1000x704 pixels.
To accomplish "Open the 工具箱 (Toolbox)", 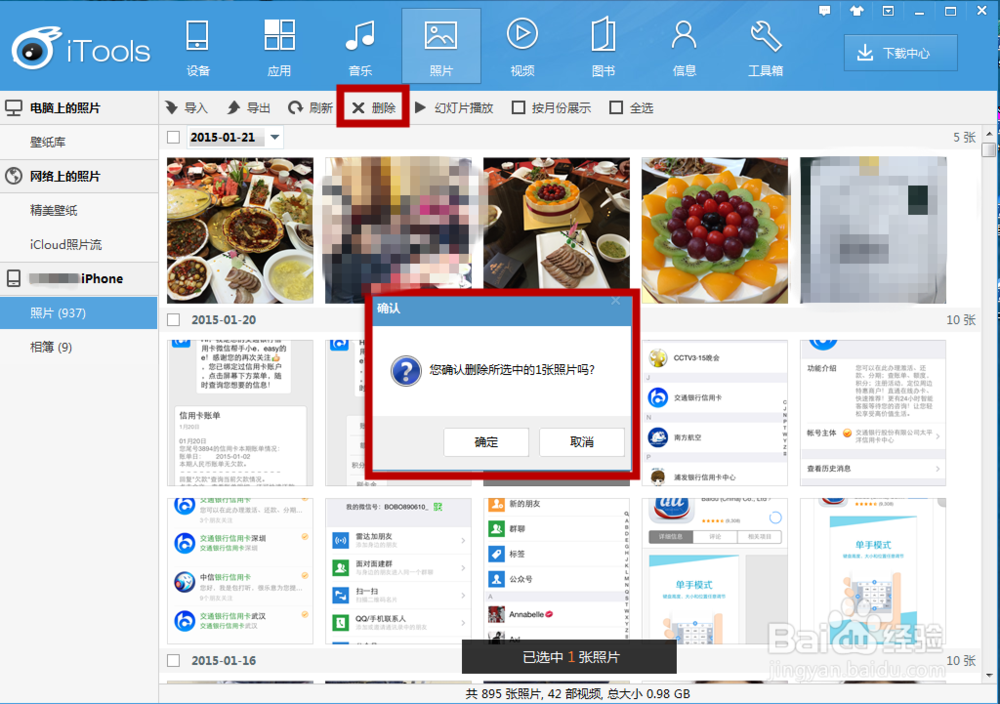I will coord(765,45).
